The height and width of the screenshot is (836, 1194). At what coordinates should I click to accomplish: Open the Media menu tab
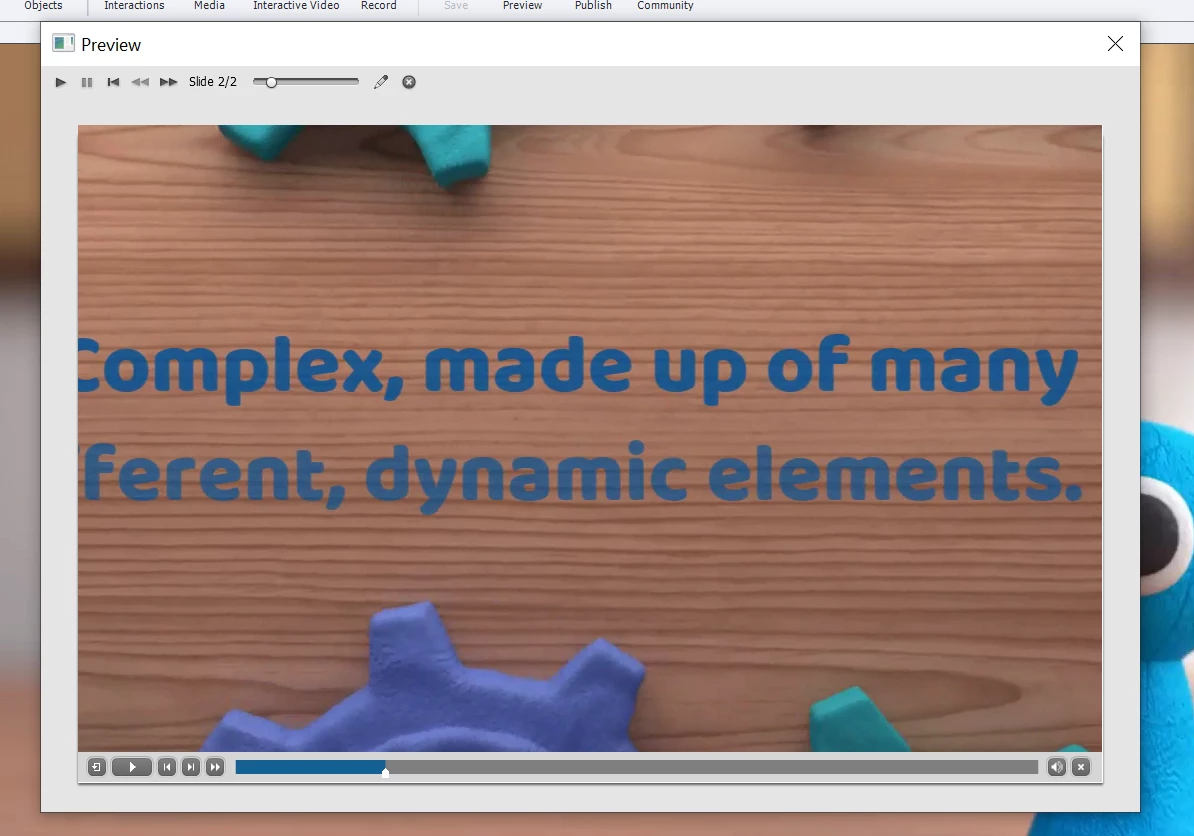(209, 5)
